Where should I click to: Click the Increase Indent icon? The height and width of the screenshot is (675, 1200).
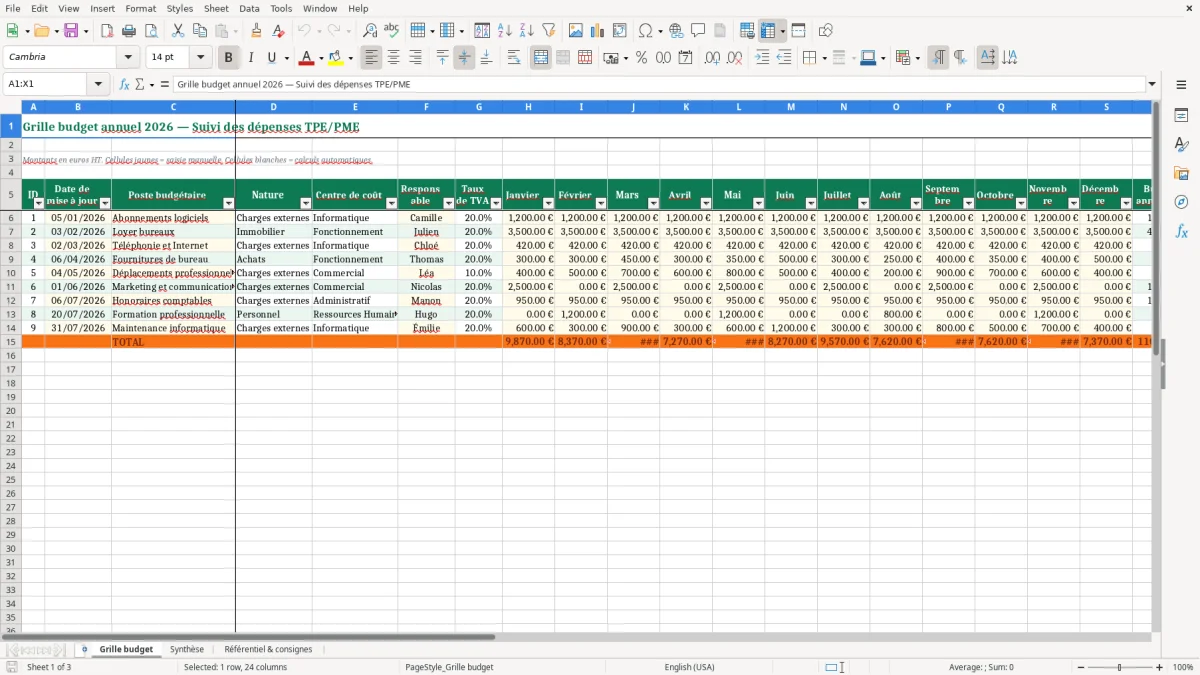tap(762, 58)
